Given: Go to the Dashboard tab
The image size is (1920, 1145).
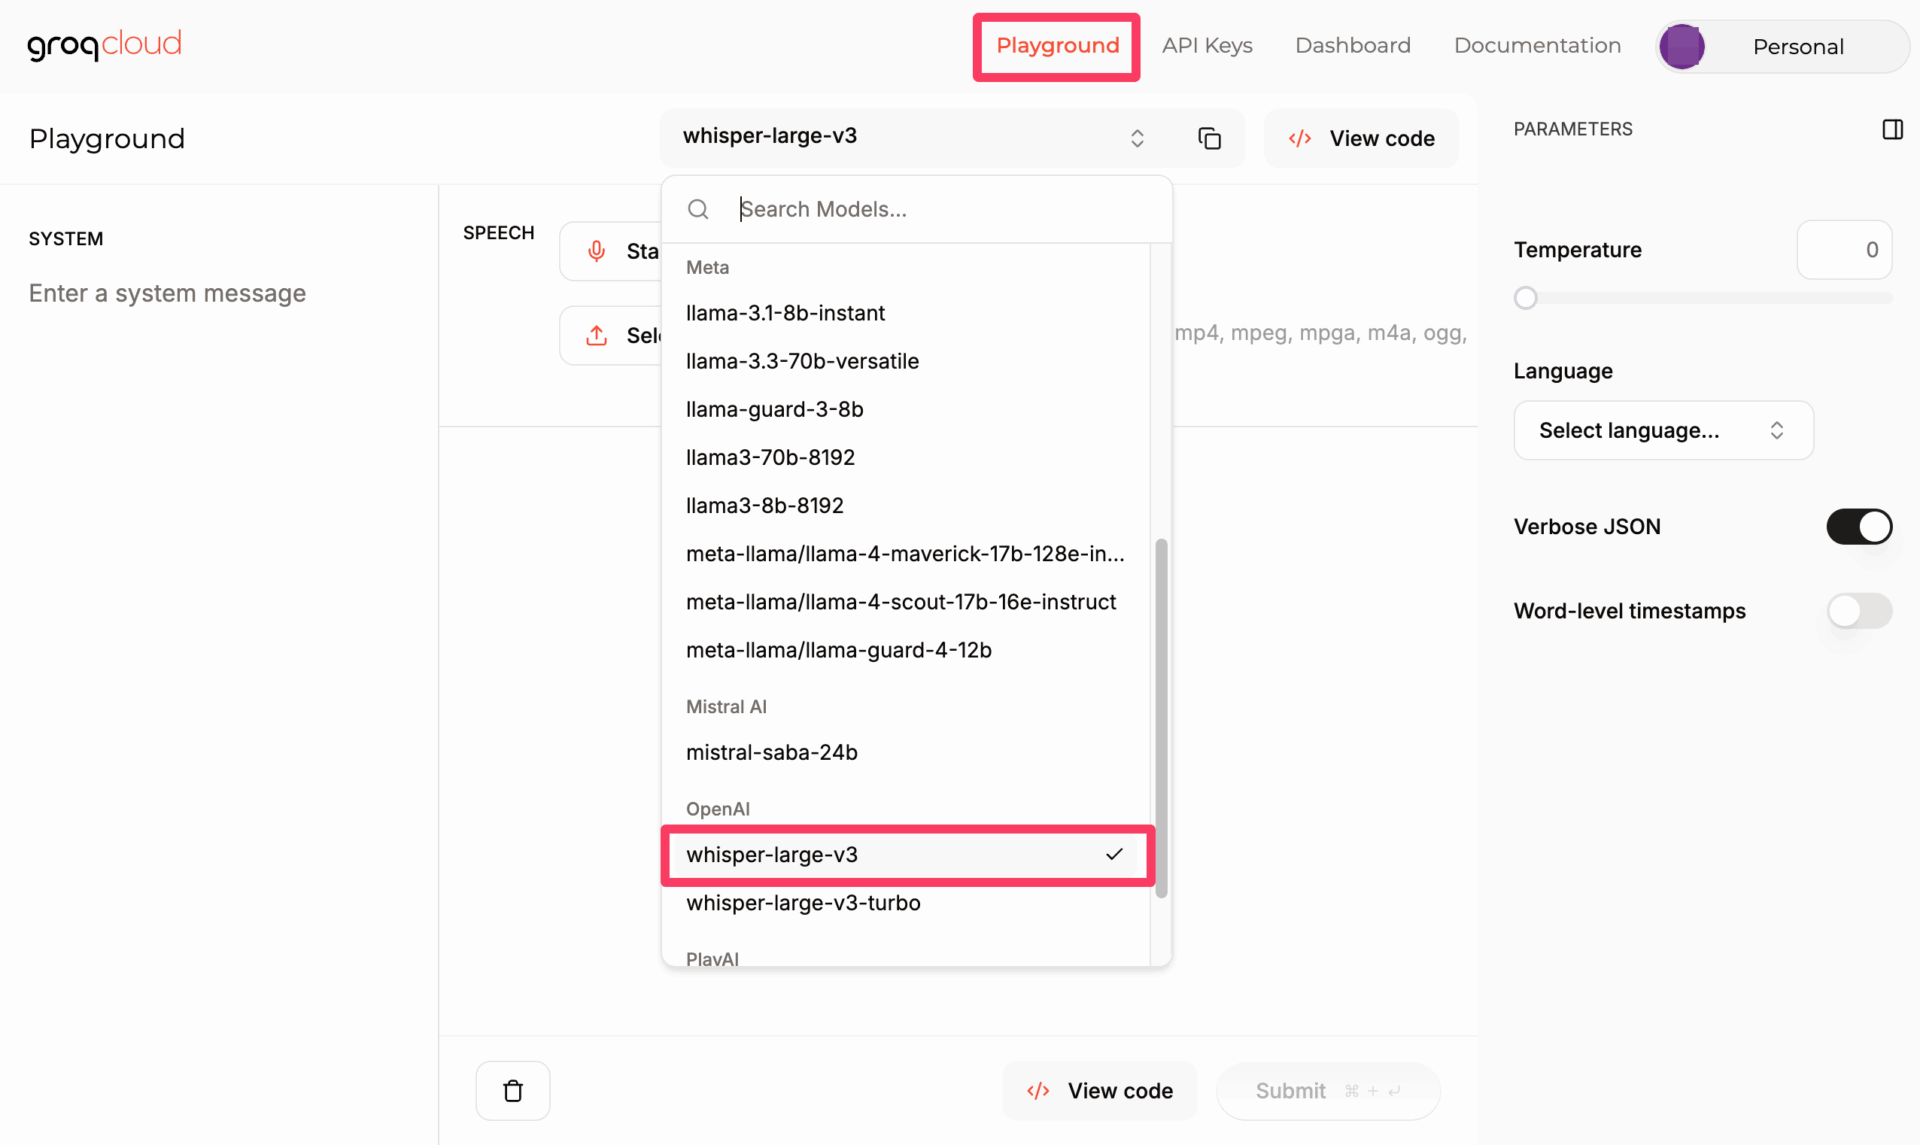Looking at the screenshot, I should click(x=1352, y=45).
